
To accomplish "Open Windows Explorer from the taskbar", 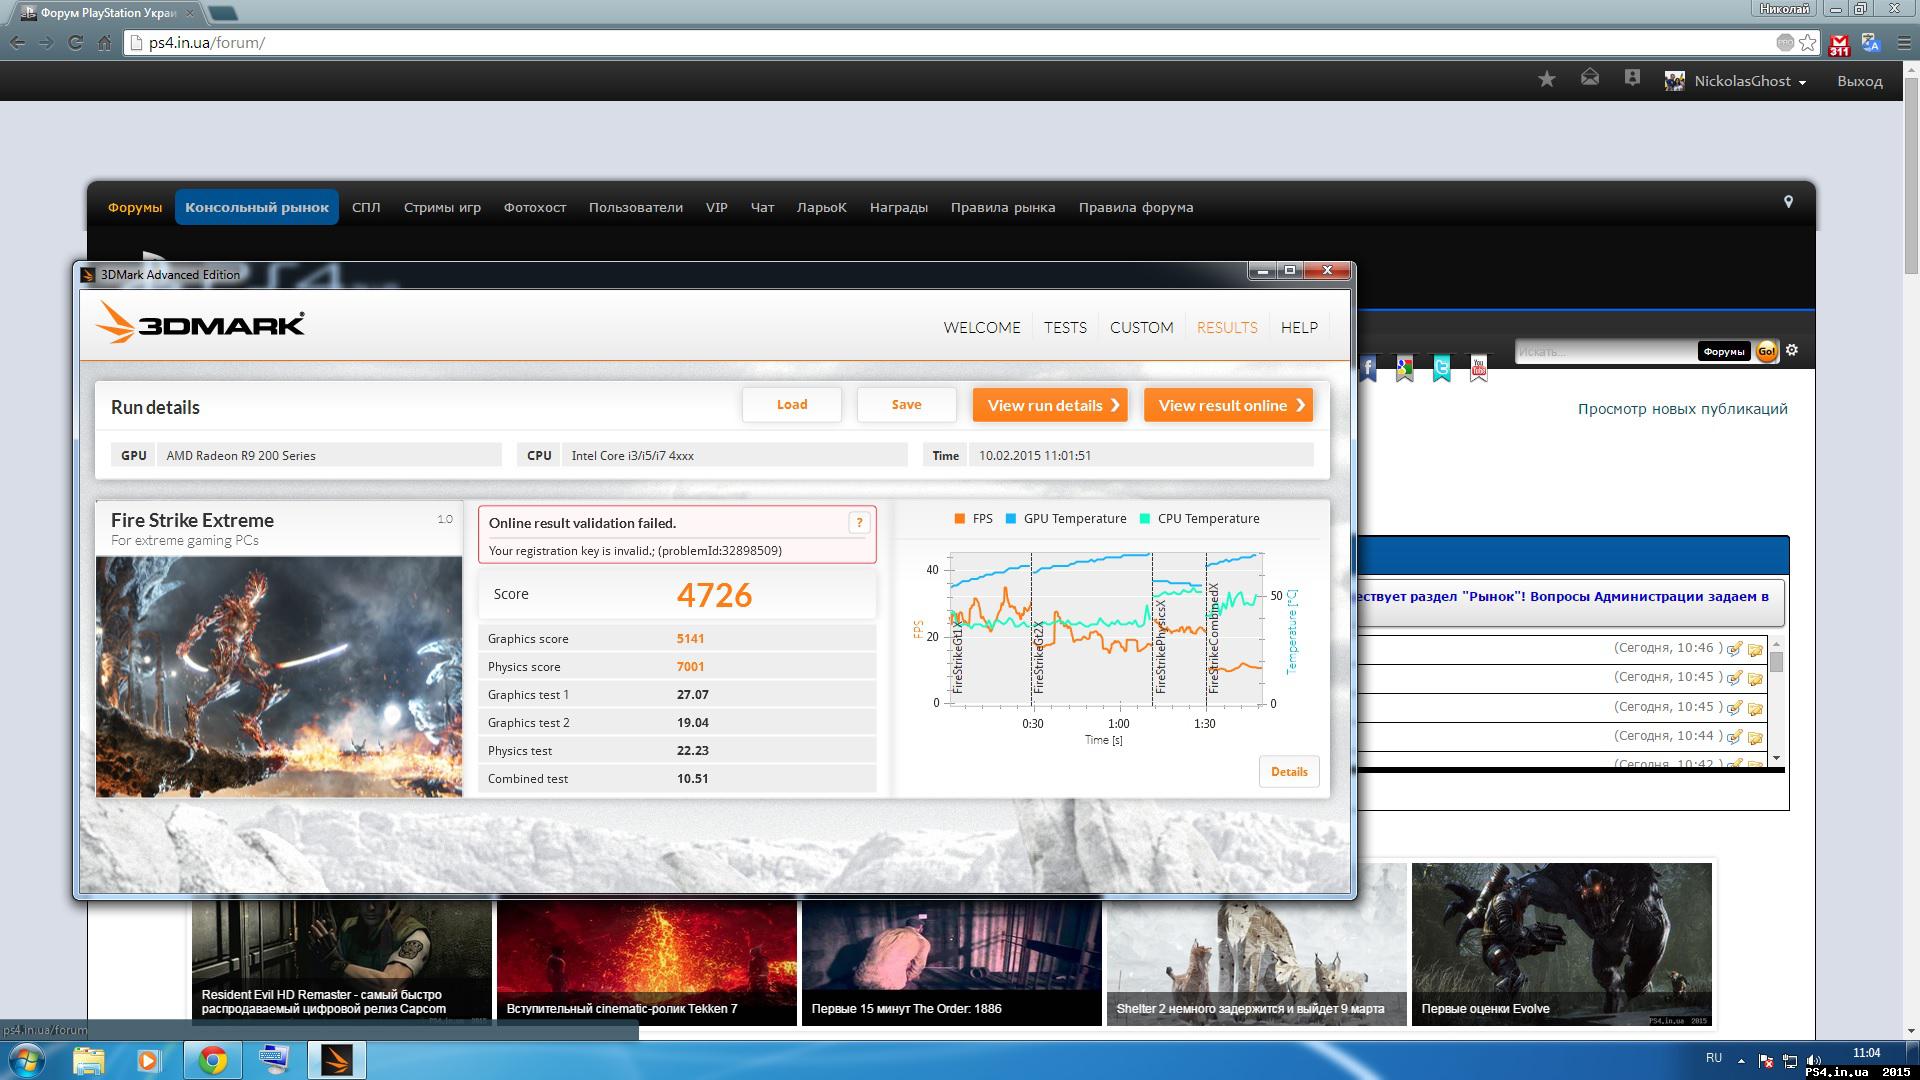I will tap(88, 1060).
